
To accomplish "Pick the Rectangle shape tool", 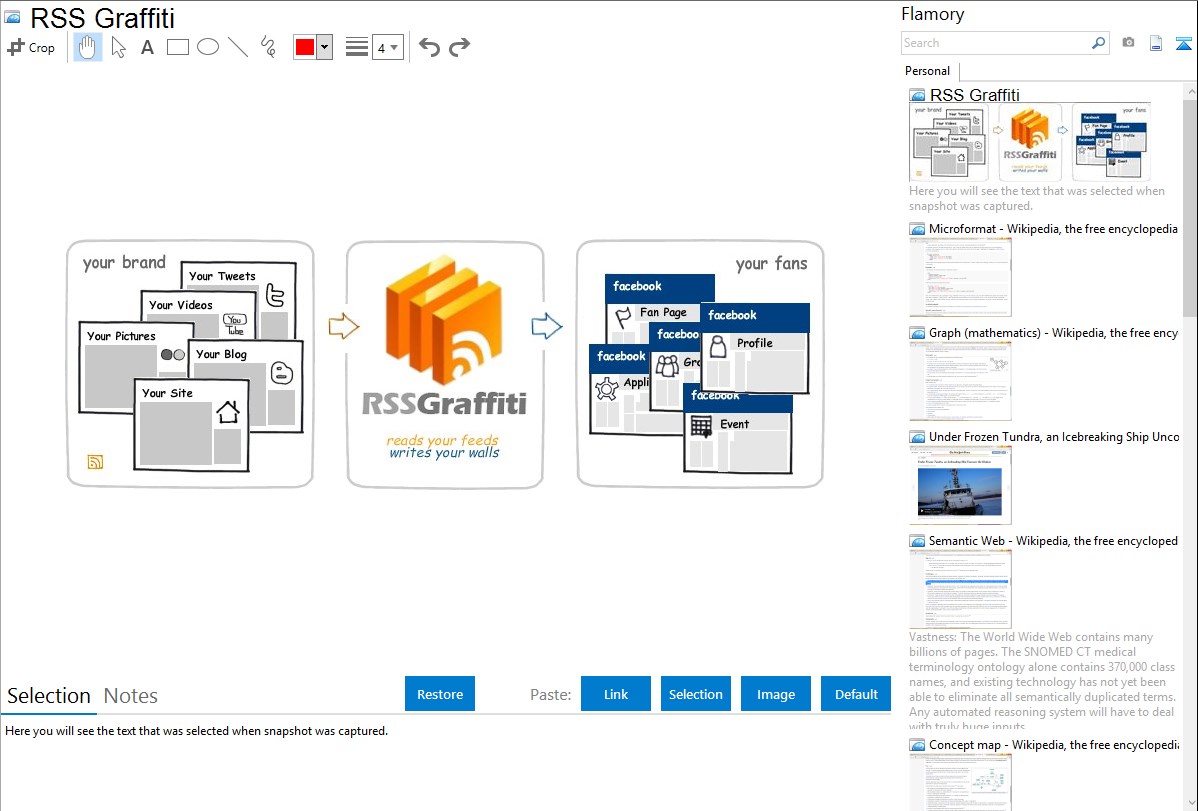I will (x=177, y=47).
